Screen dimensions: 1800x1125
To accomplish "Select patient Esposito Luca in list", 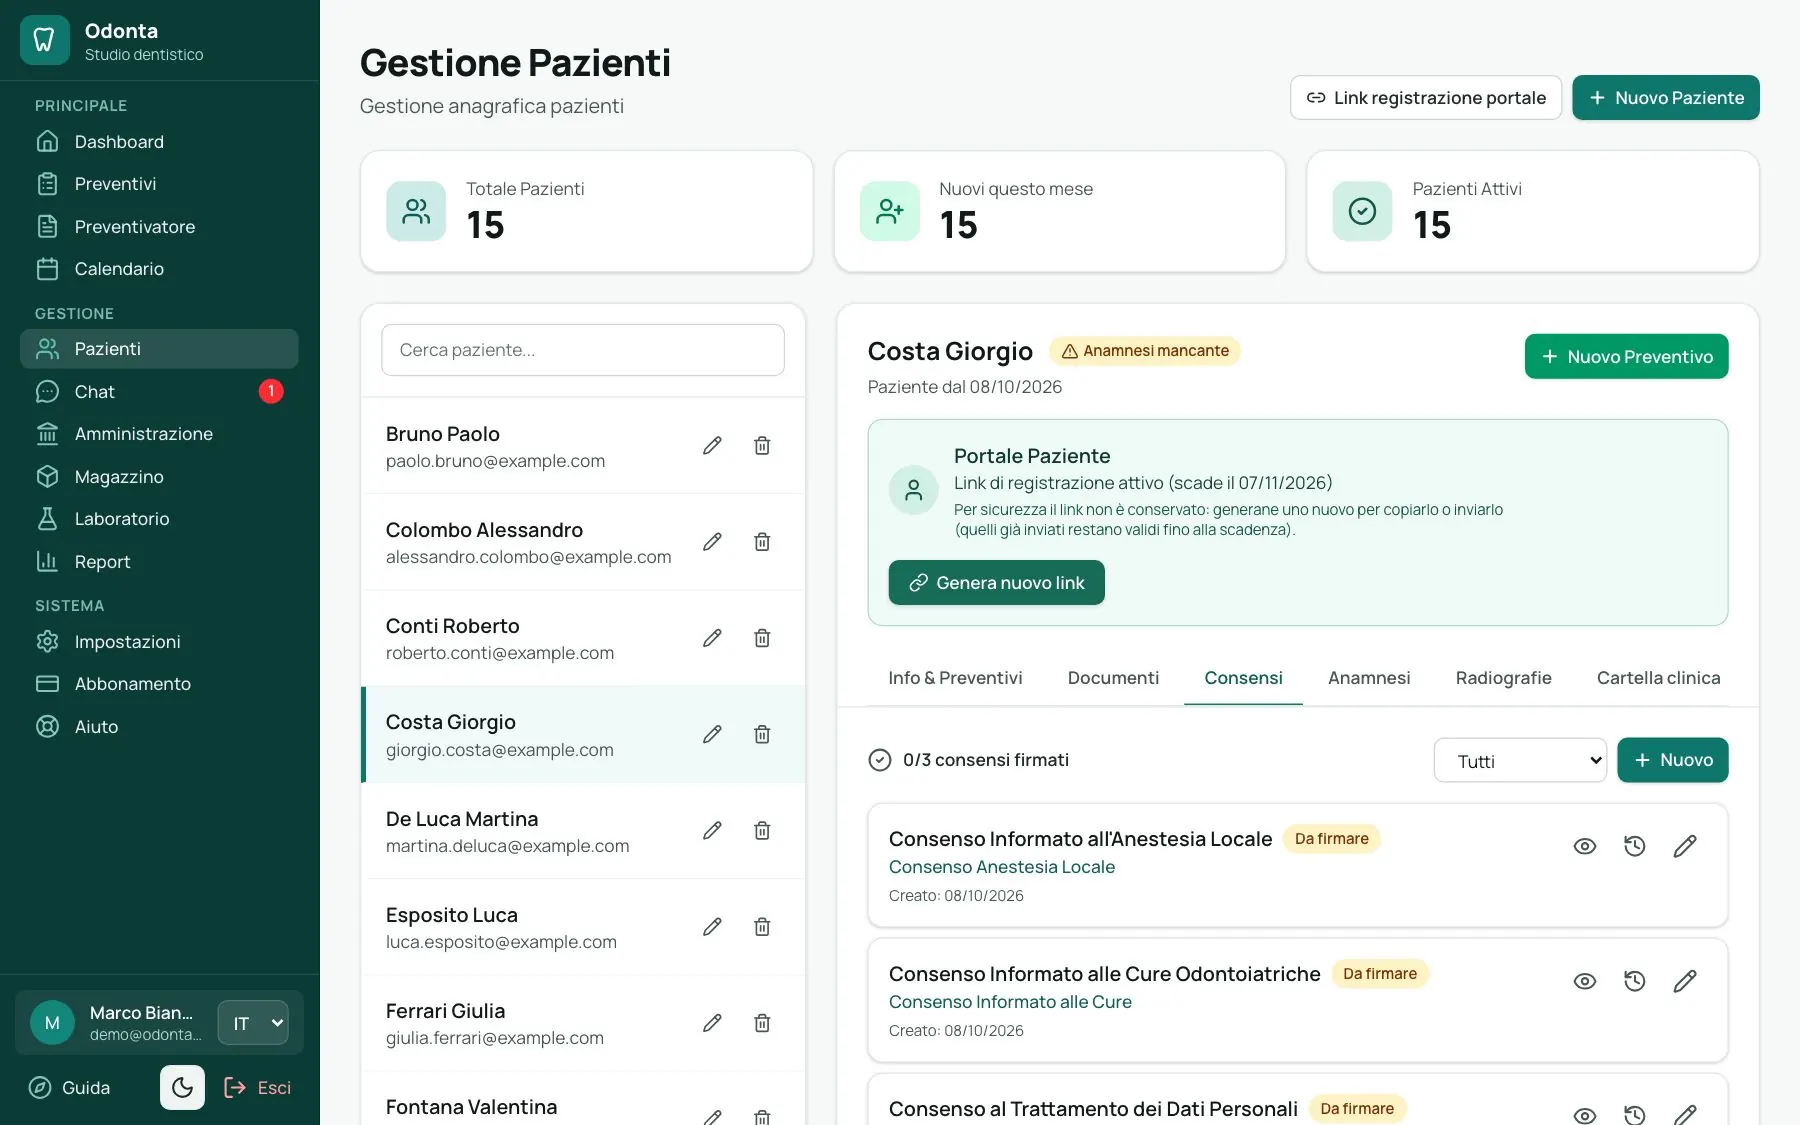I will (583, 927).
